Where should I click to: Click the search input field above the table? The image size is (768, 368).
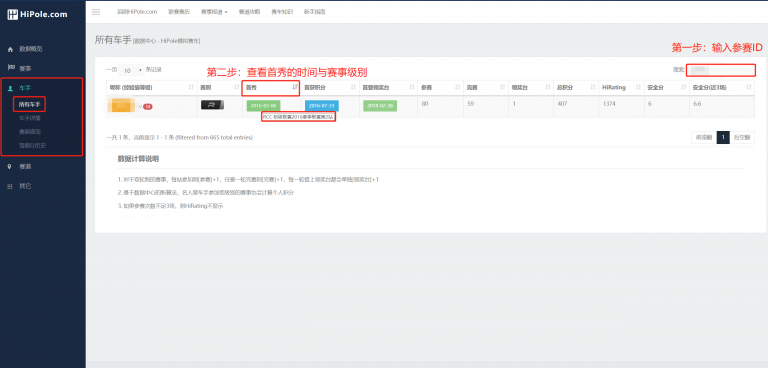pos(720,70)
